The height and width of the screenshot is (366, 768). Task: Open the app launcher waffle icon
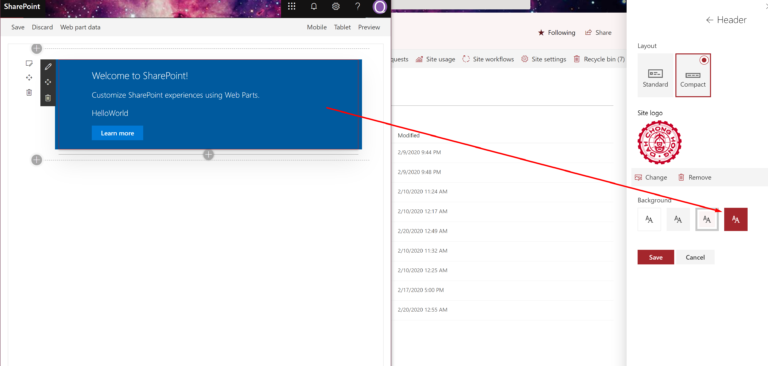[292, 6]
